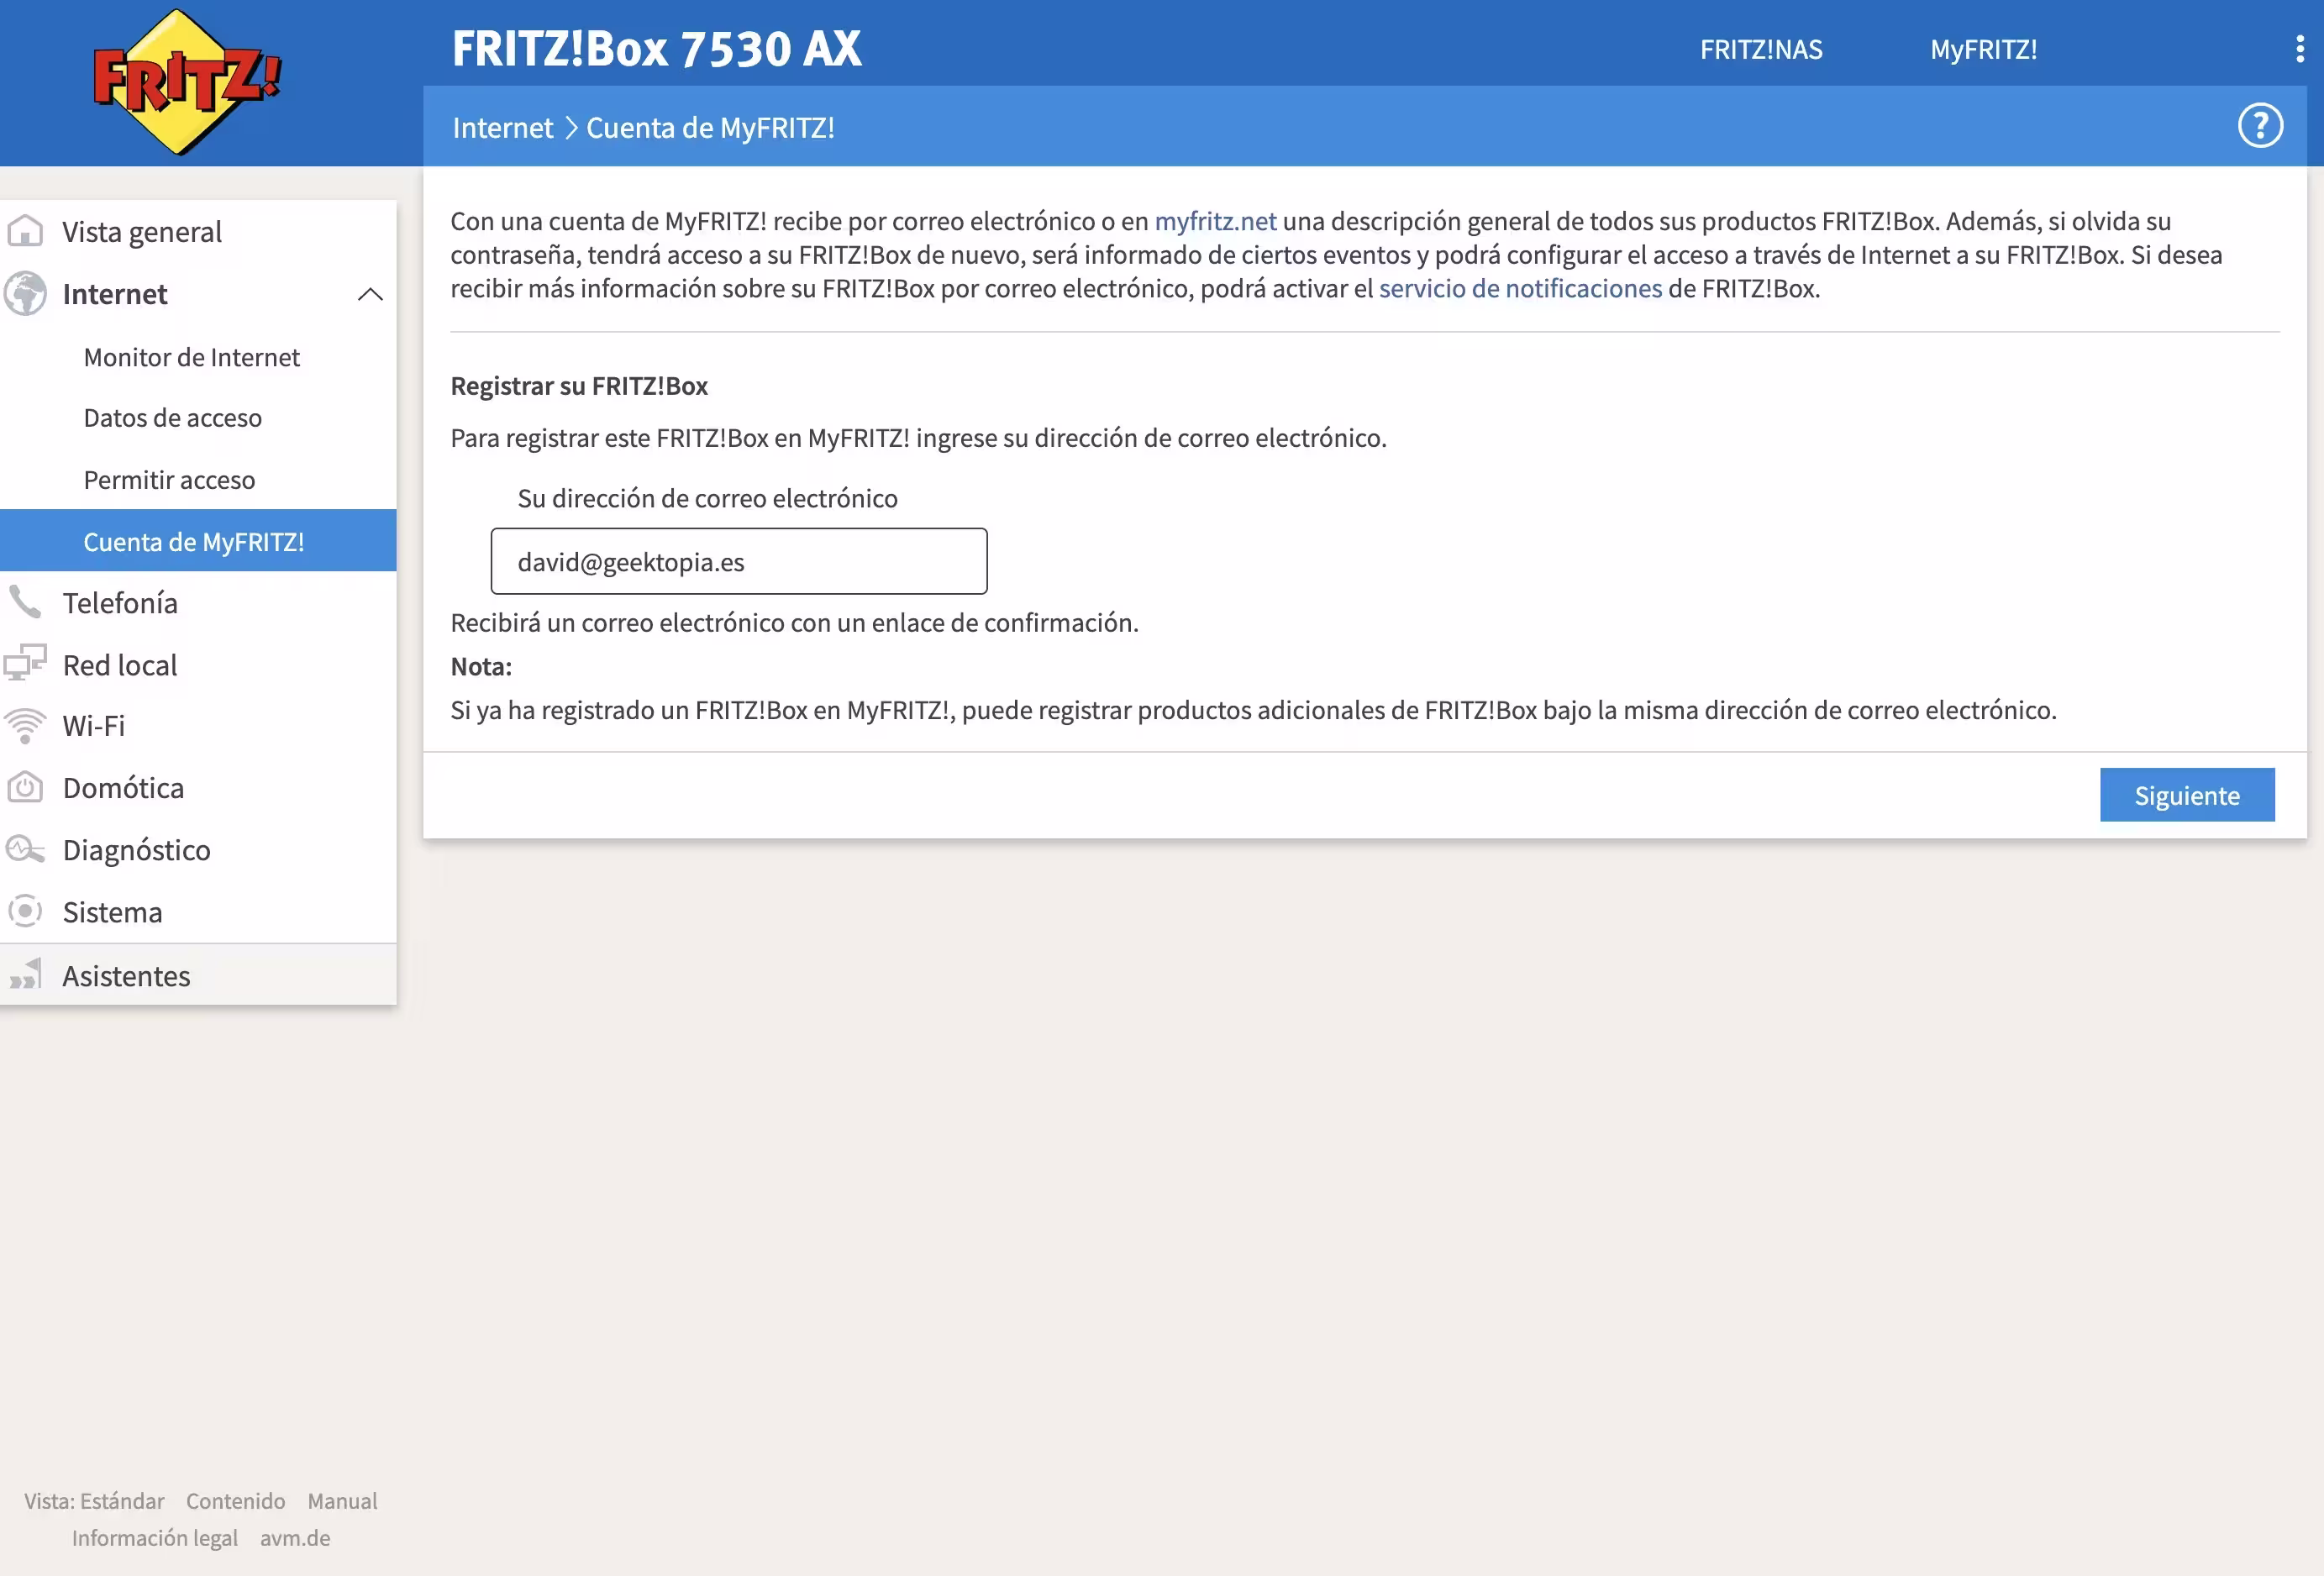The height and width of the screenshot is (1576, 2324).
Task: Click Internet in the breadcrumb
Action: pyautogui.click(x=502, y=128)
